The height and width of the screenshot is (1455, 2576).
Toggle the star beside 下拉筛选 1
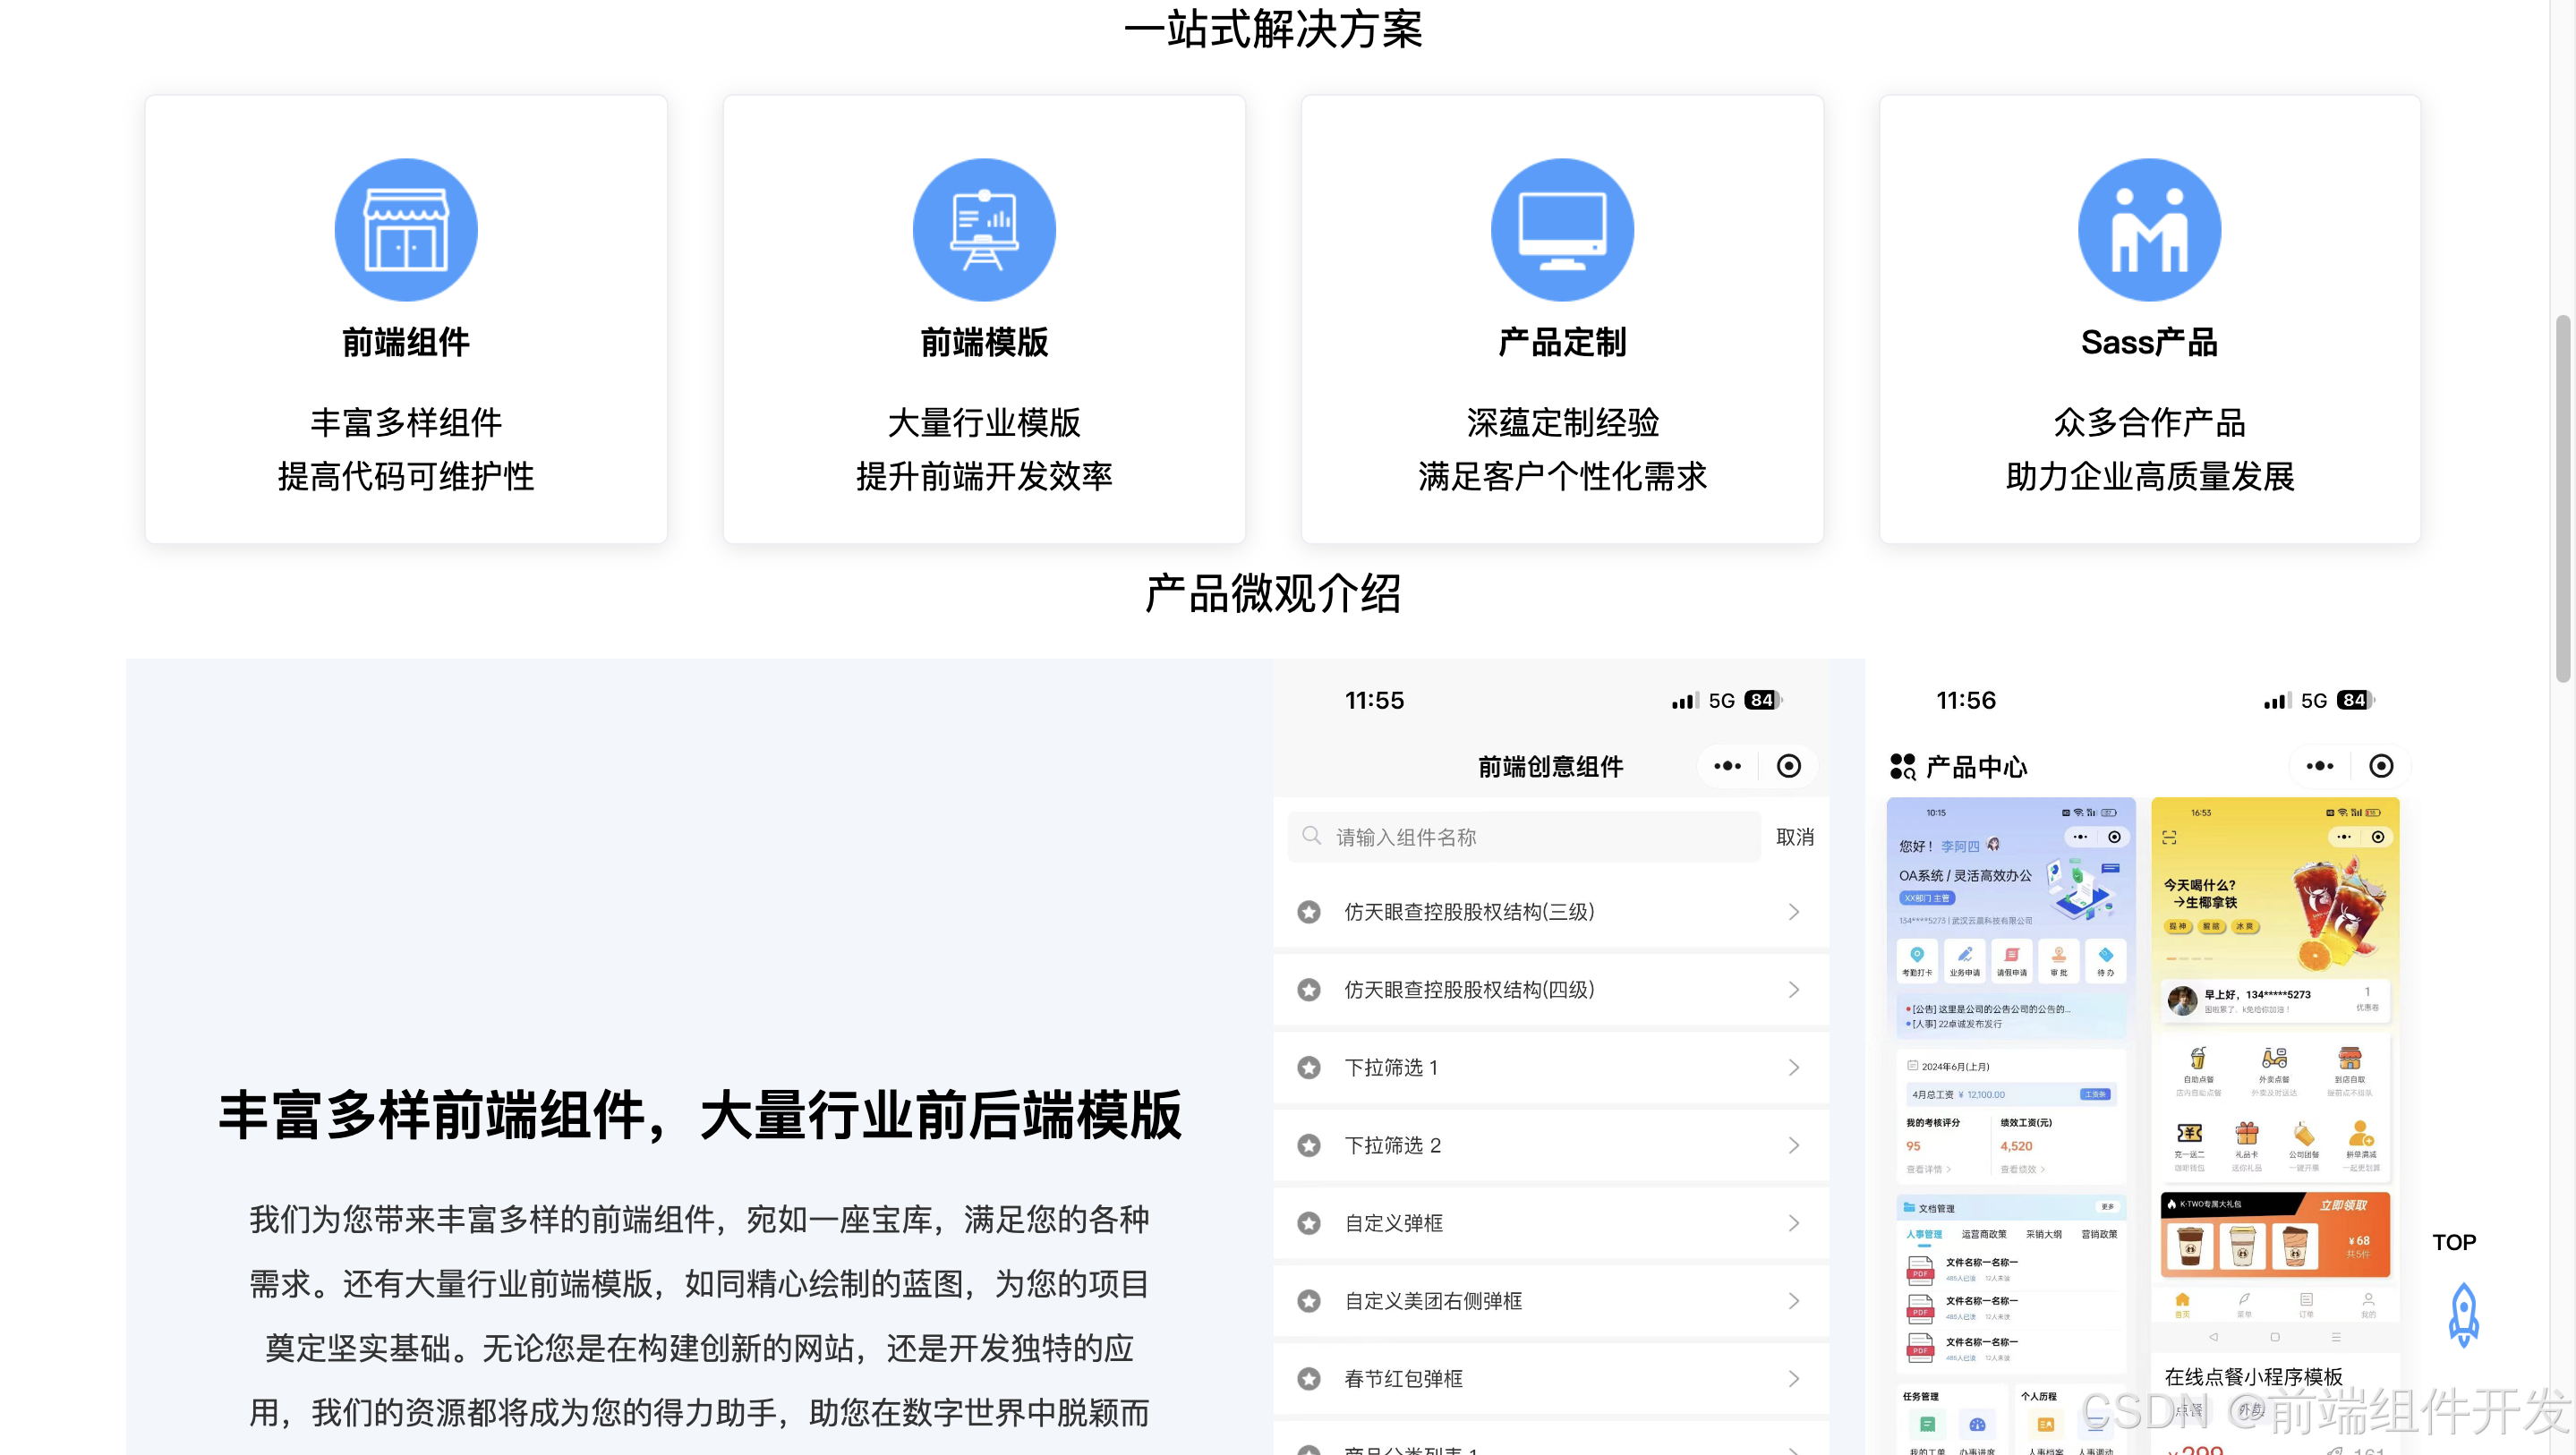1308,1068
